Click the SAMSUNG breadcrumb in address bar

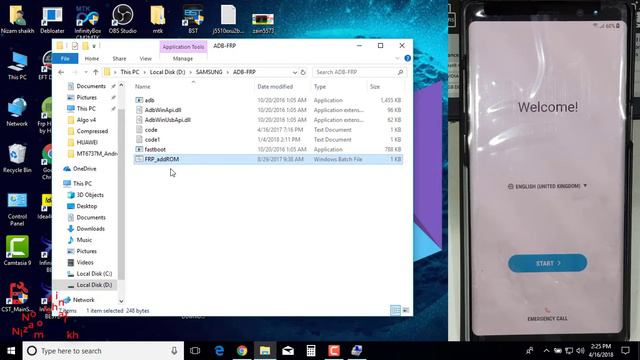(209, 72)
